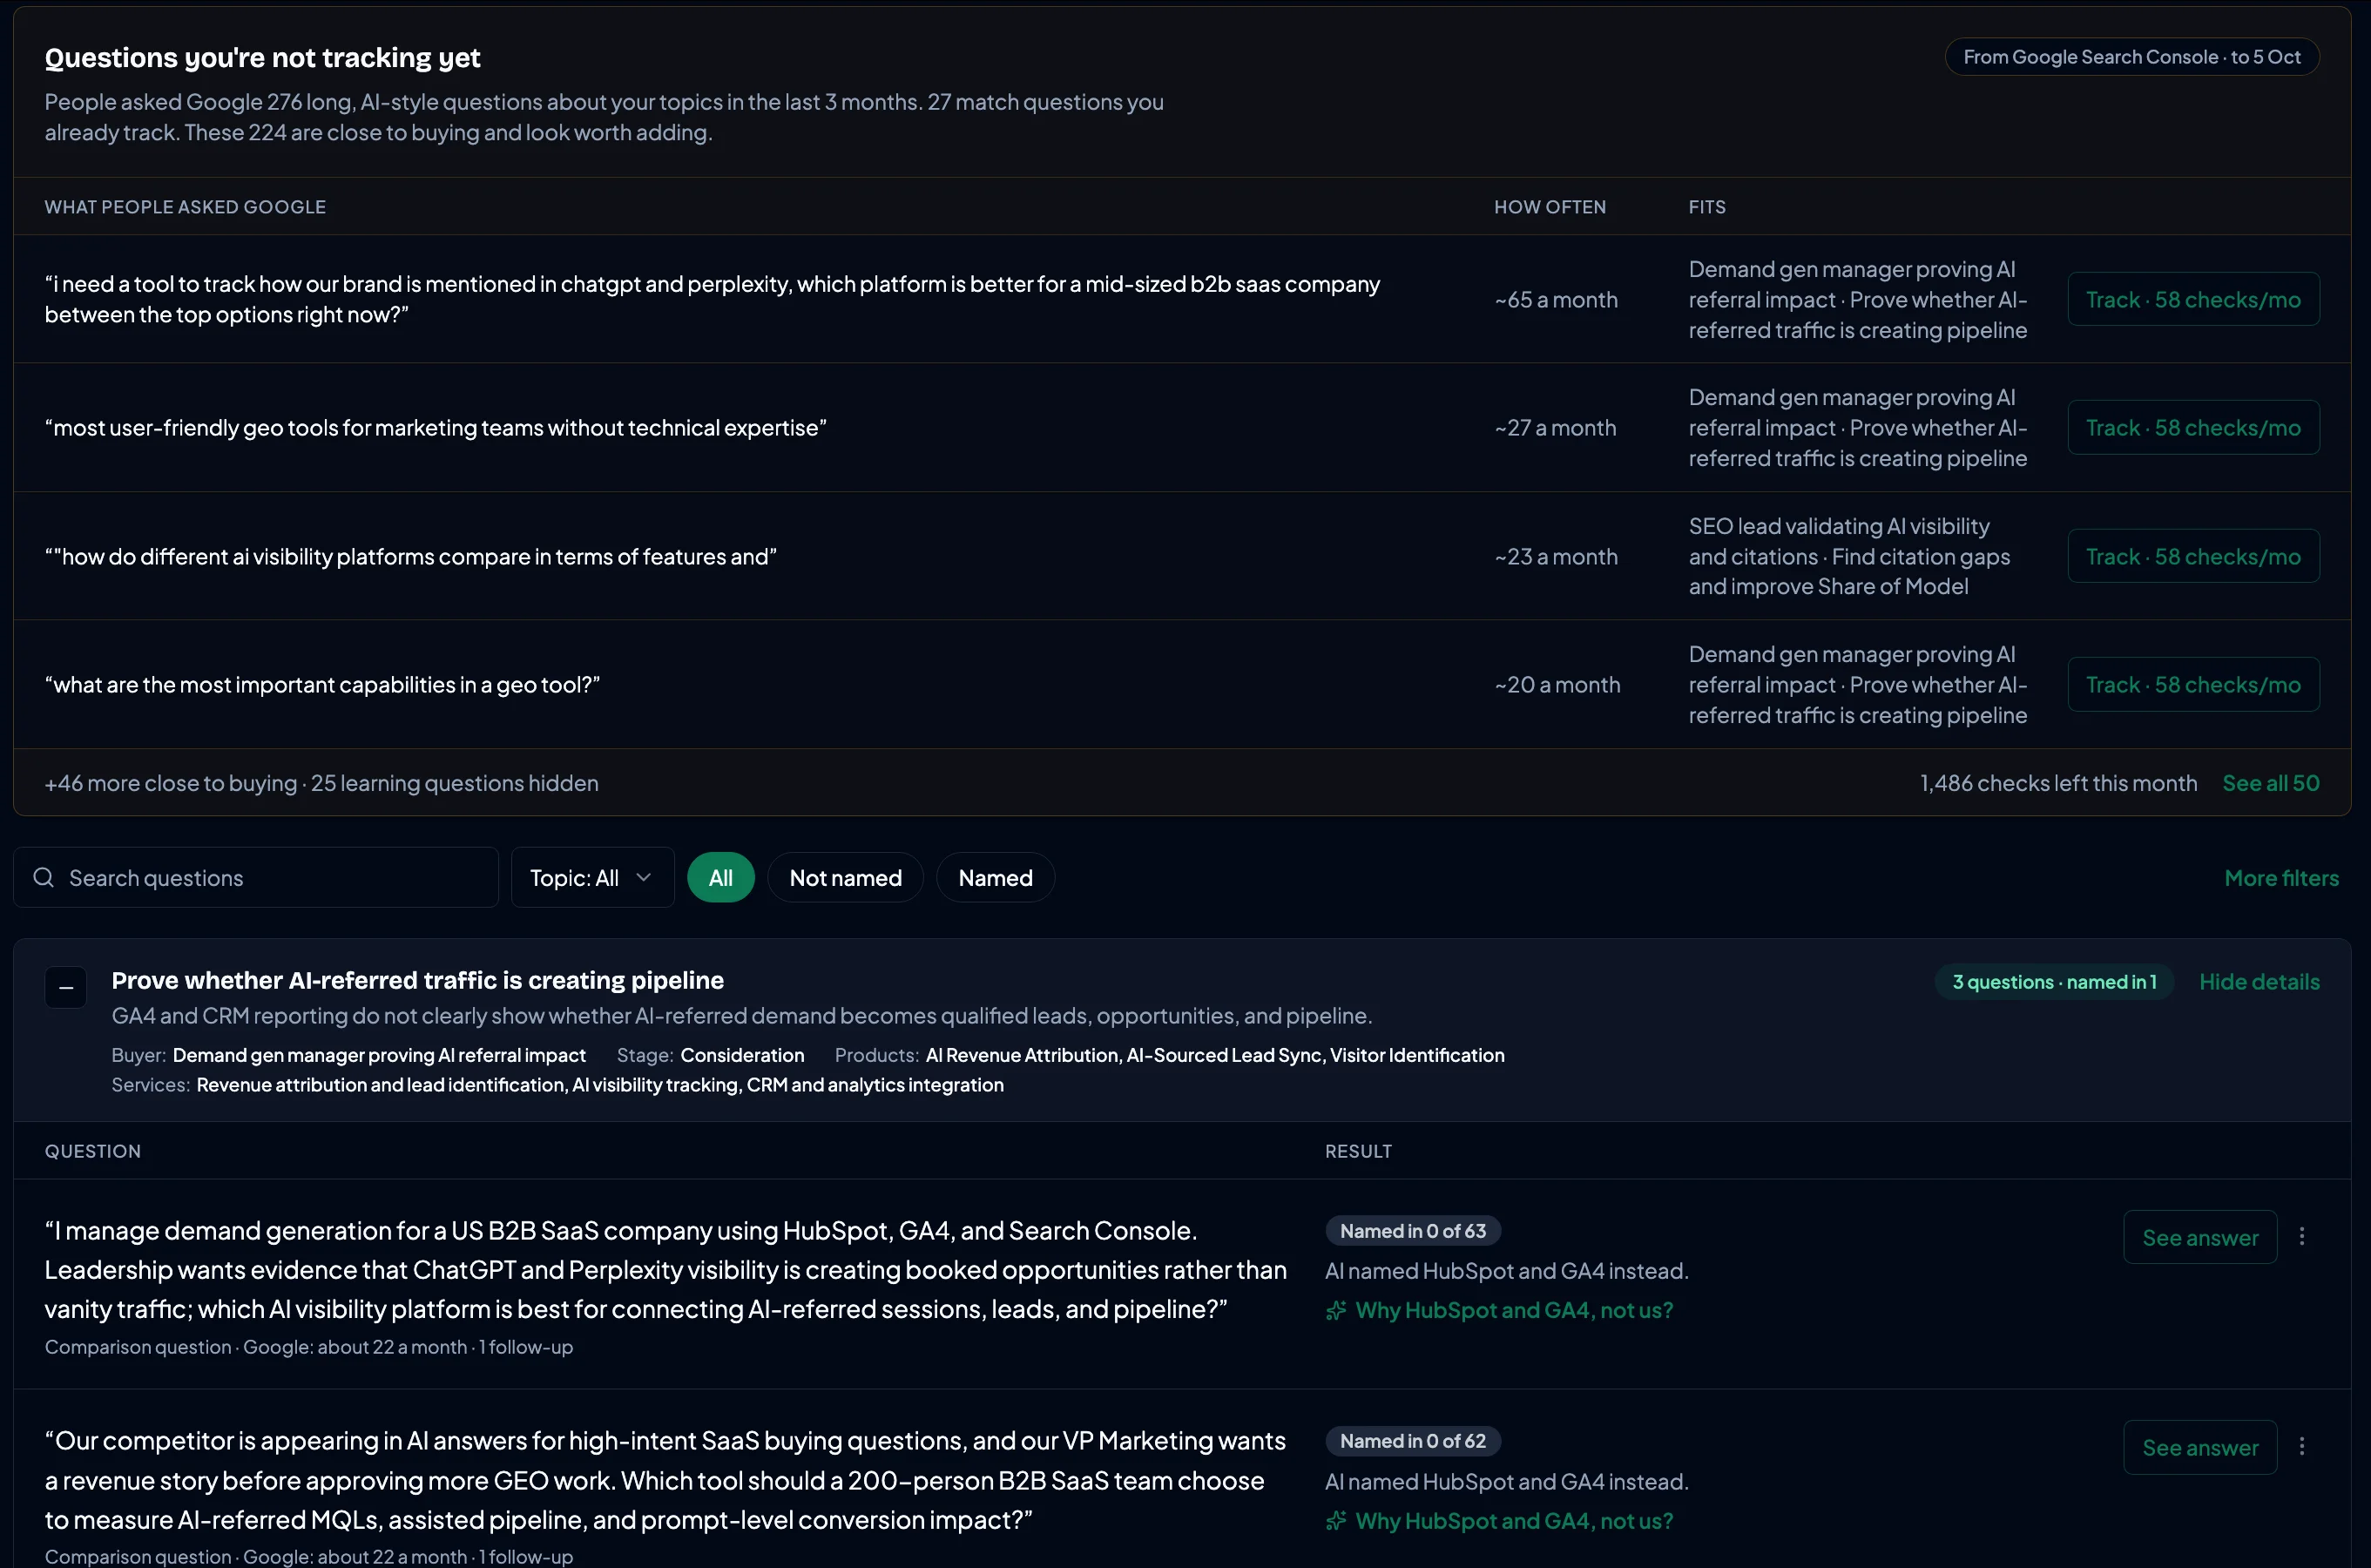Viewport: 2371px width, 1568px height.
Task: Click sparkle icon beside first 'Why HubSpot and GA4'
Action: (x=1336, y=1310)
